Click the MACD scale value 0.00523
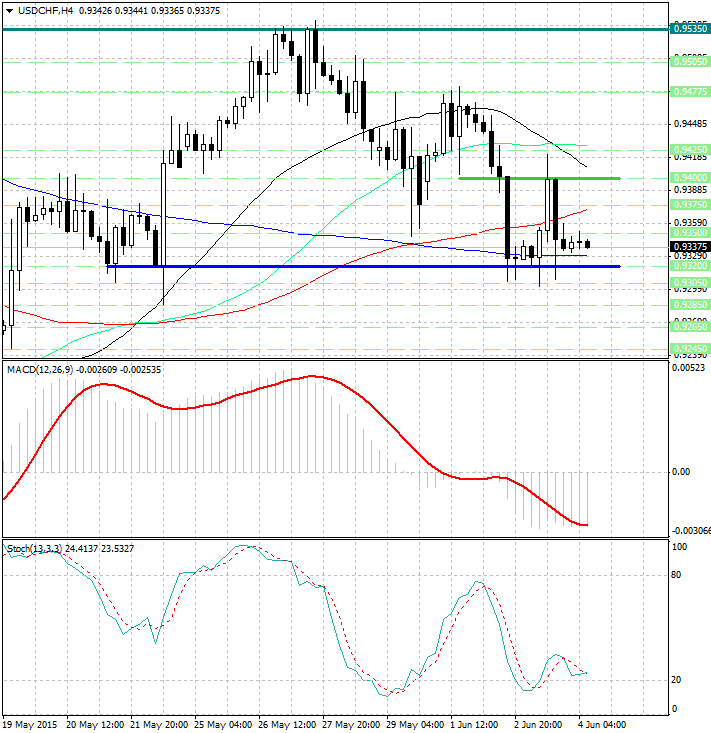 click(x=688, y=368)
